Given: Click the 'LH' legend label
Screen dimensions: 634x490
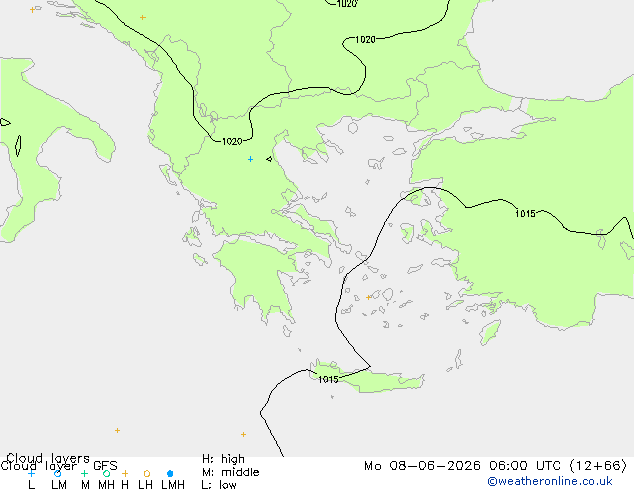Looking at the screenshot, I should point(145,484).
